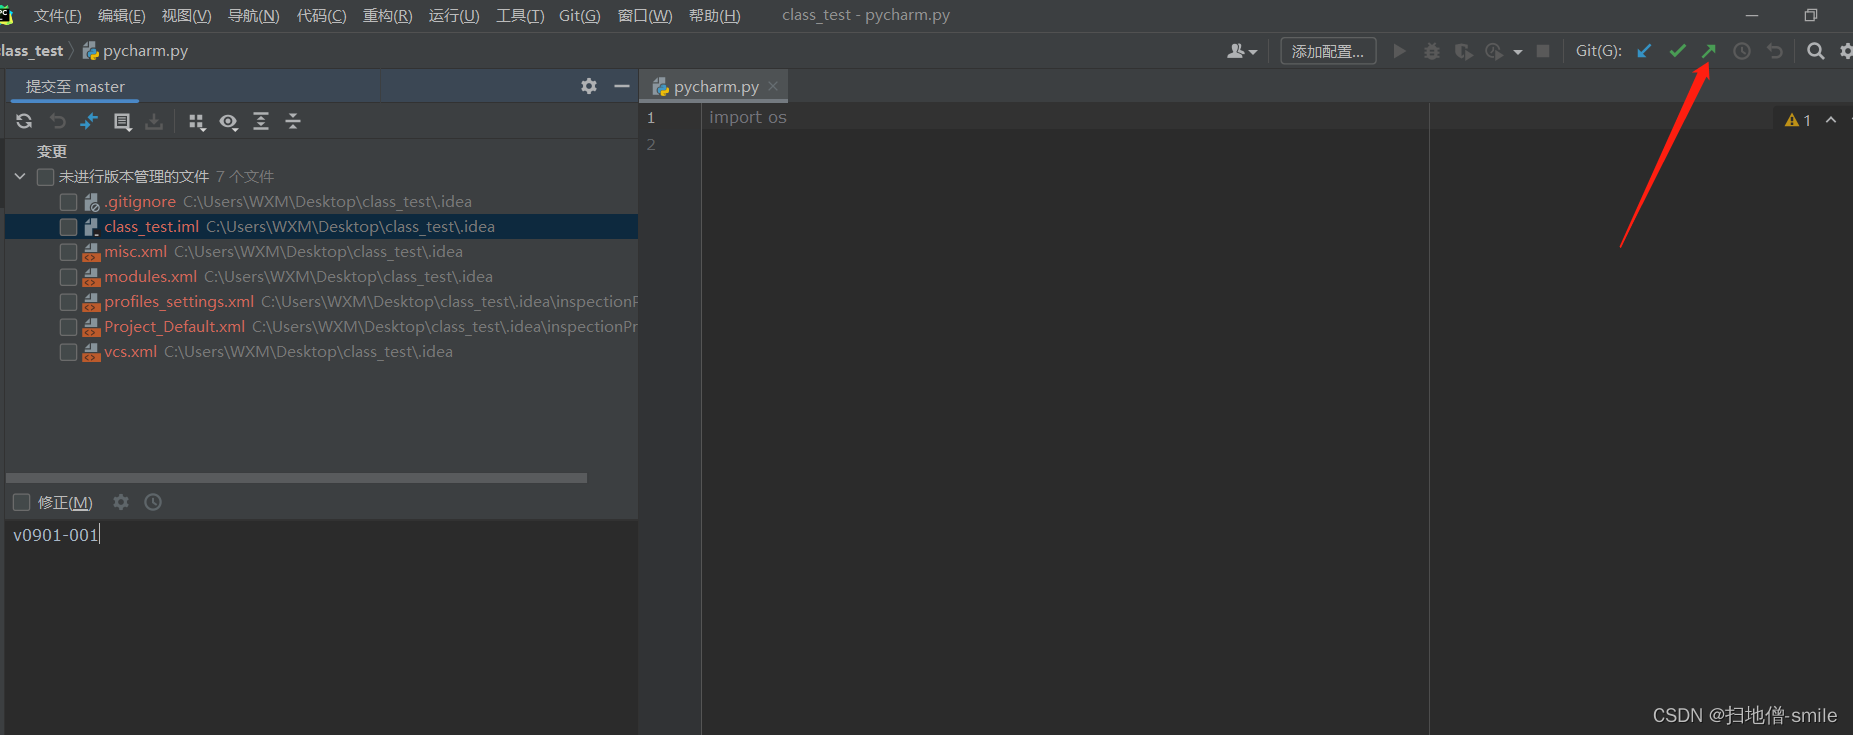Check the misc.xml checkbox
The height and width of the screenshot is (735, 1853).
pos(68,252)
